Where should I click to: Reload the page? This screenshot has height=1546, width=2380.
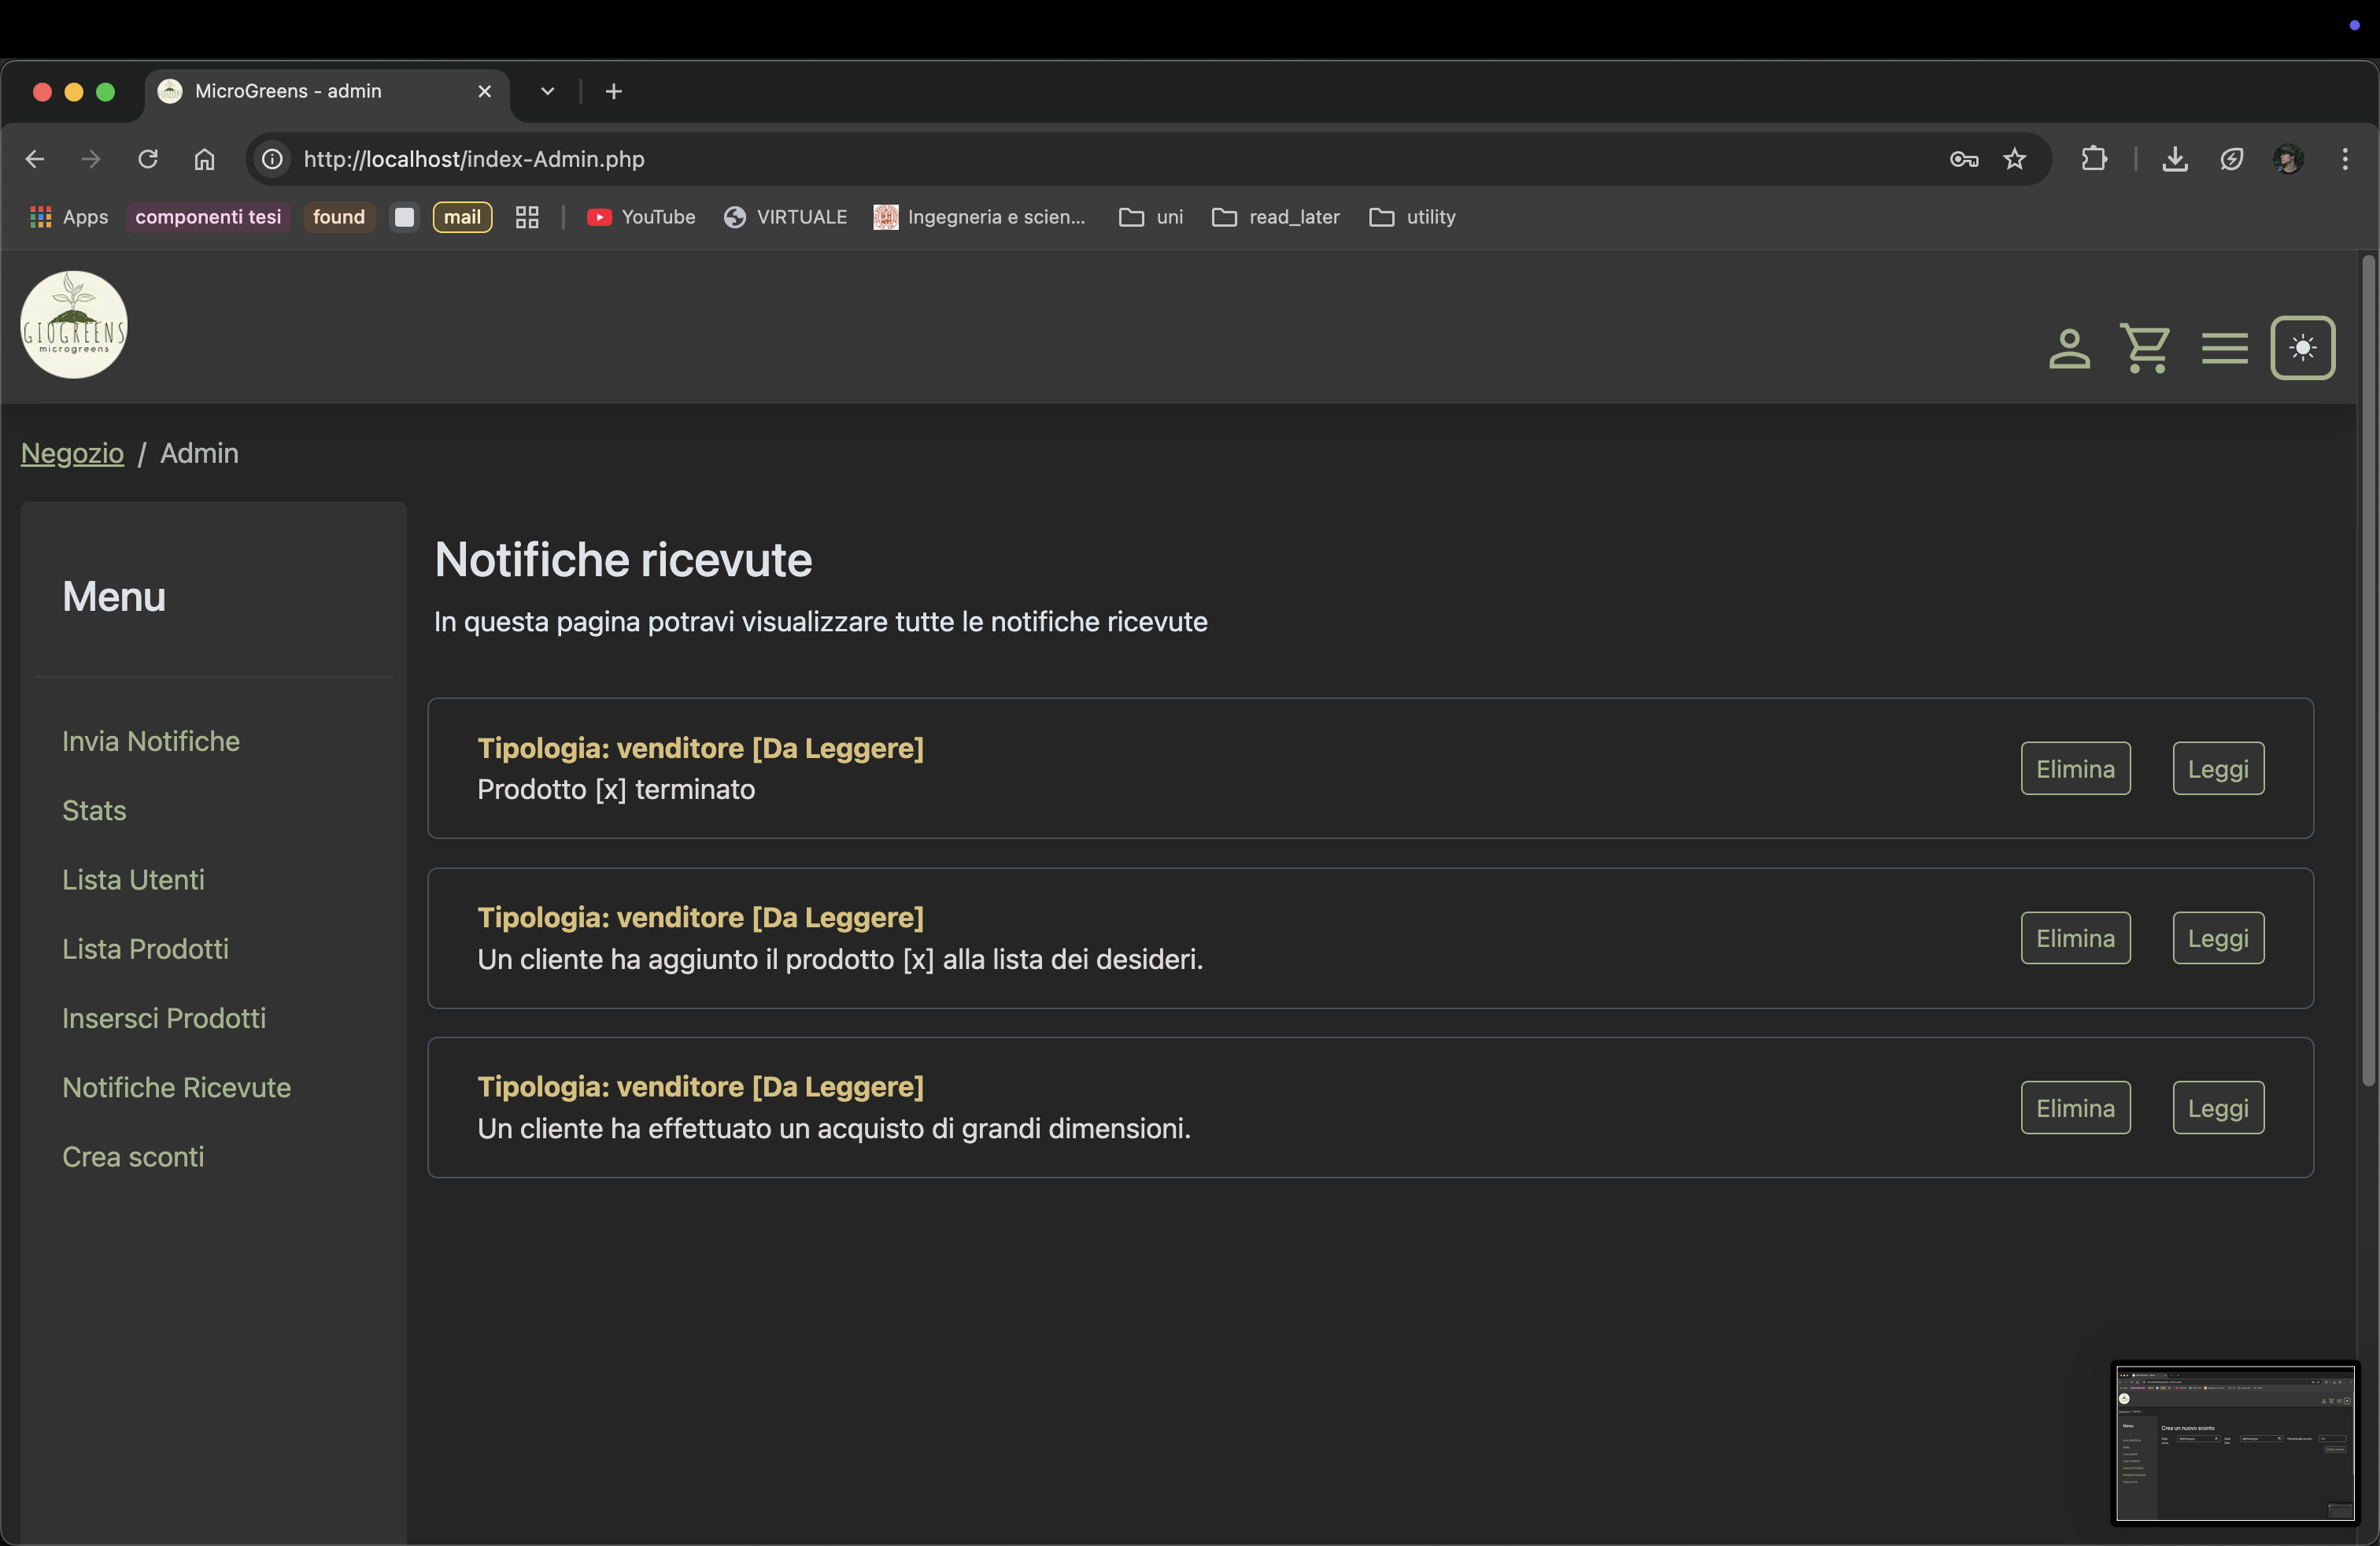[x=148, y=159]
